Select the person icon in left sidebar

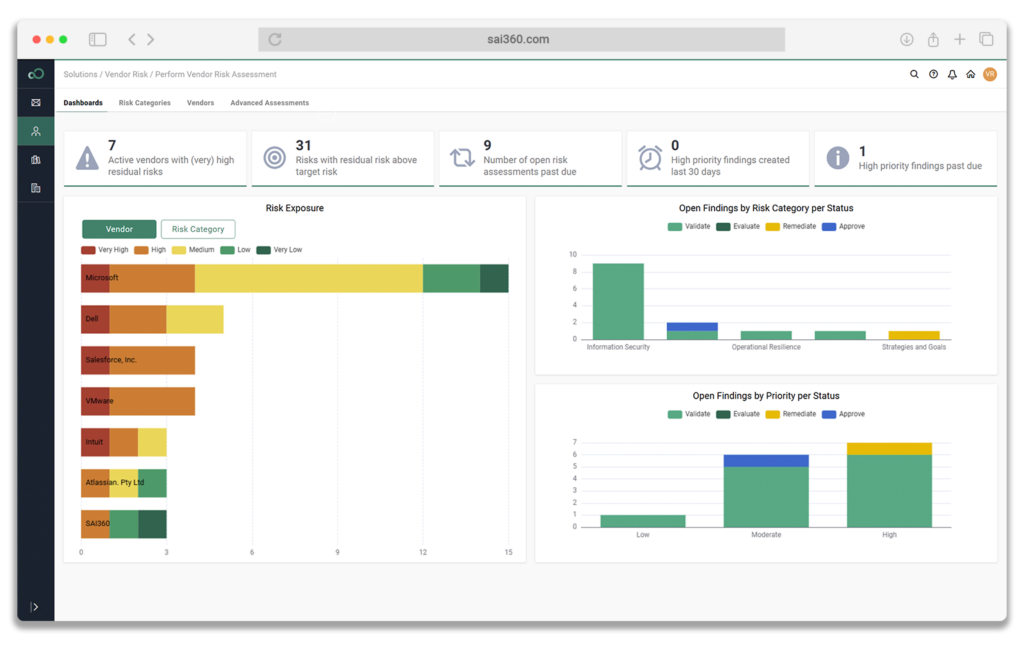pyautogui.click(x=36, y=131)
